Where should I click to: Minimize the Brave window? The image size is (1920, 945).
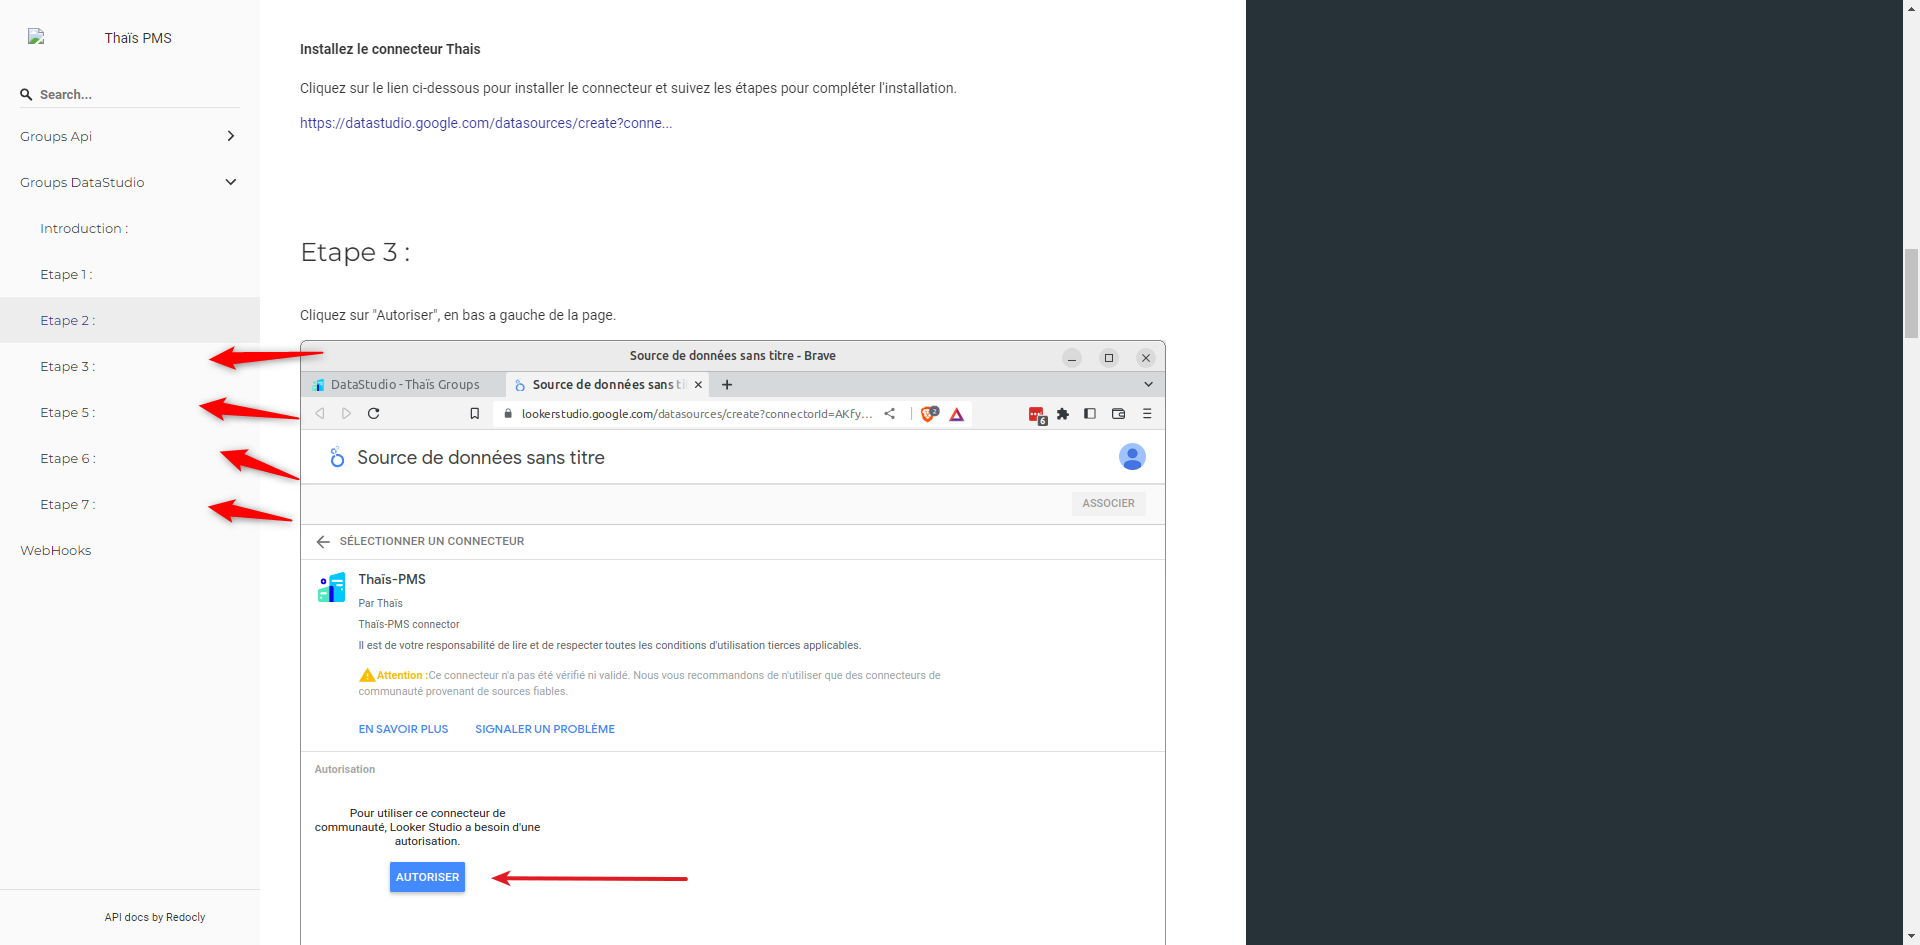tap(1072, 358)
